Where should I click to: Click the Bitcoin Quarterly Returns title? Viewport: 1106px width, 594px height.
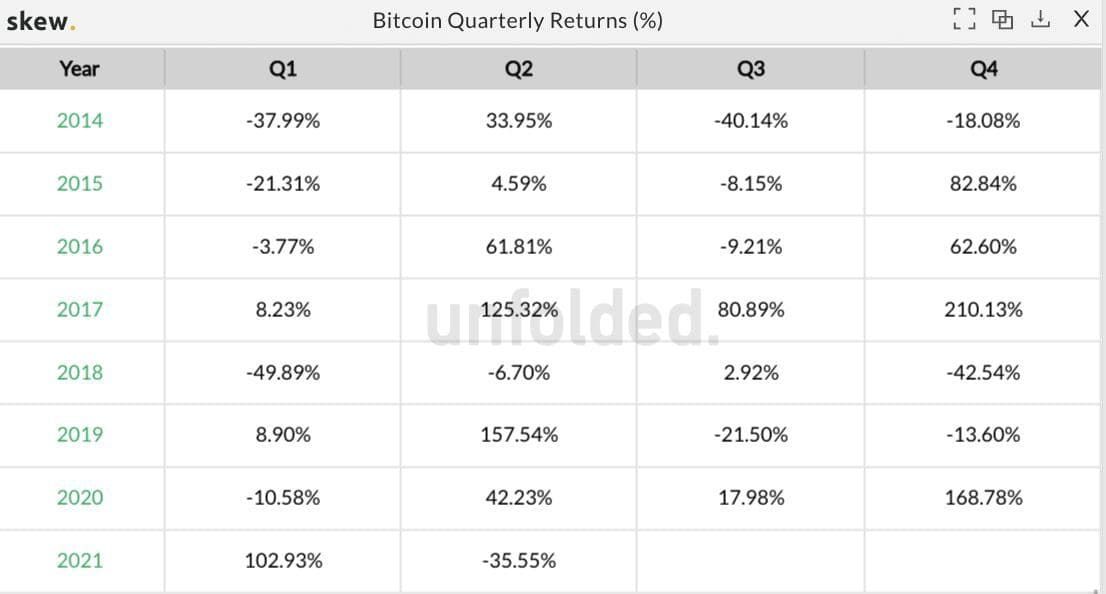click(x=517, y=21)
